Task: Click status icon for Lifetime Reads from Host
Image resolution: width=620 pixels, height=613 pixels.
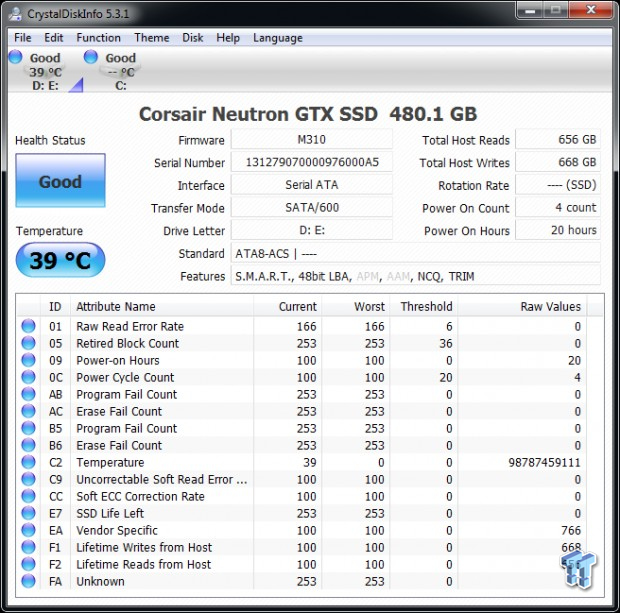Action: pyautogui.click(x=28, y=564)
